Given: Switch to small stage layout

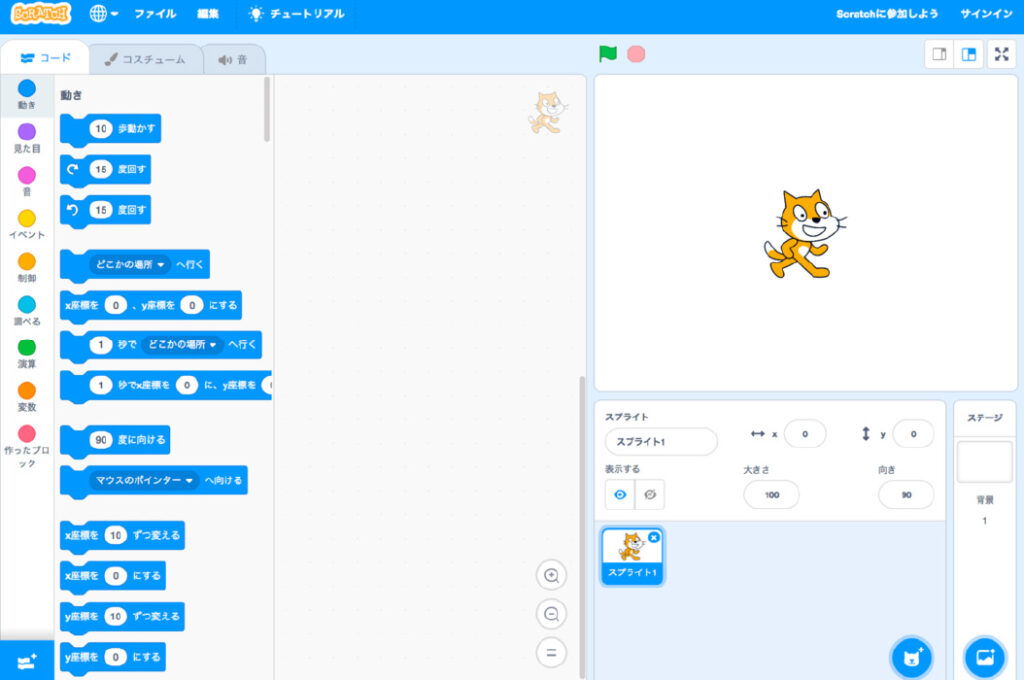Looking at the screenshot, I should (939, 55).
